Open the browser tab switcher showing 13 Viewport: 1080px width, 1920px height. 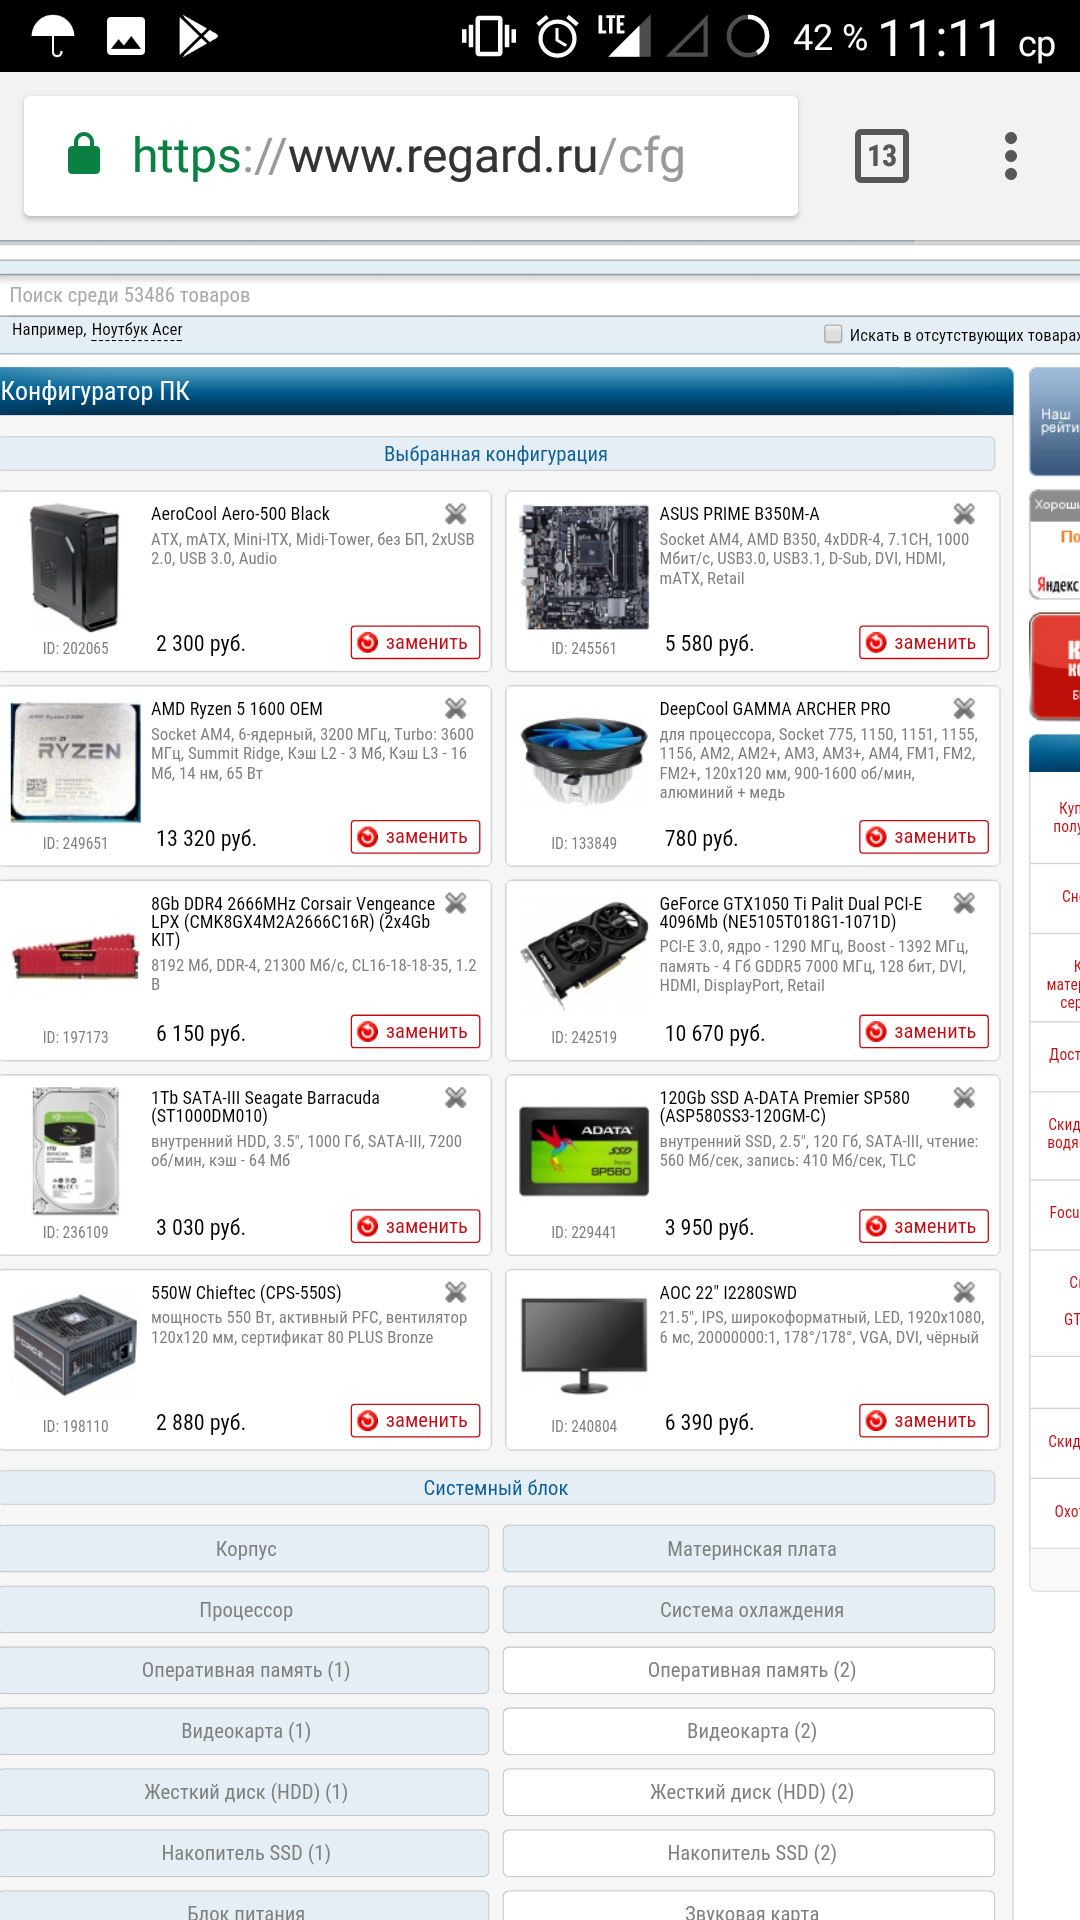(882, 156)
